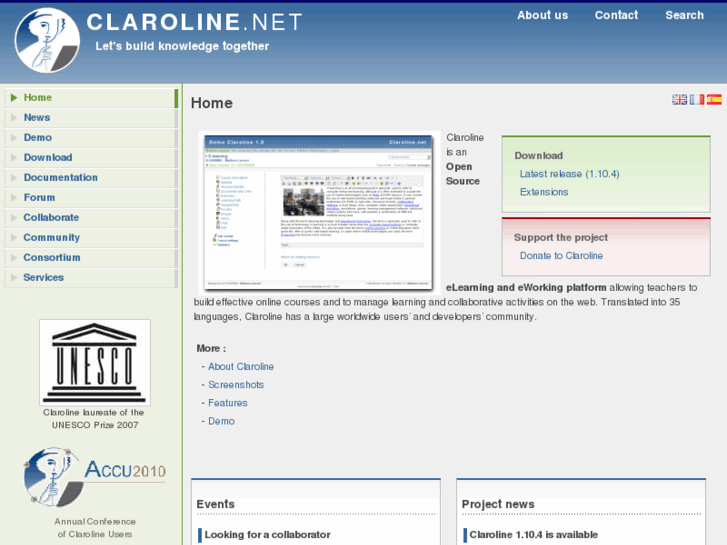The image size is (727, 545).
Task: Open the News sidebar menu item
Action: (x=91, y=118)
